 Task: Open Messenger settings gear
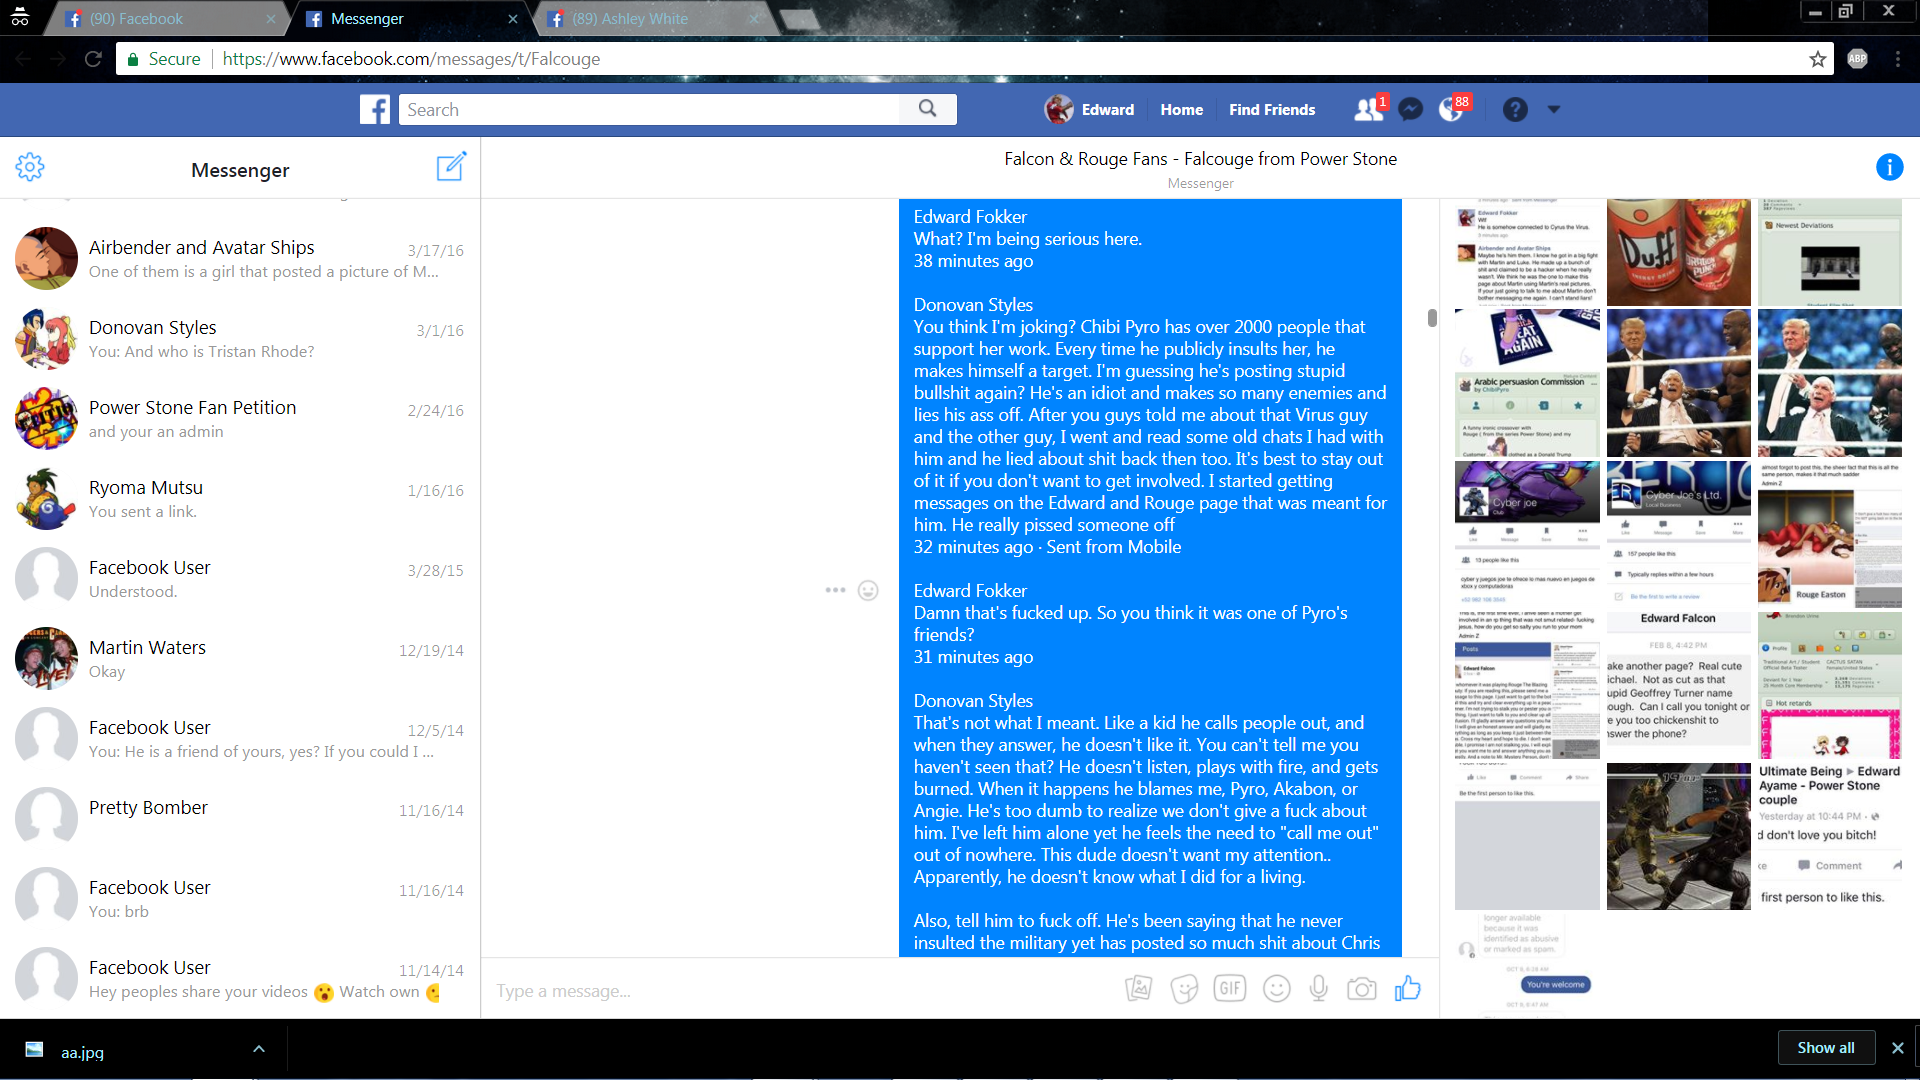pyautogui.click(x=30, y=167)
